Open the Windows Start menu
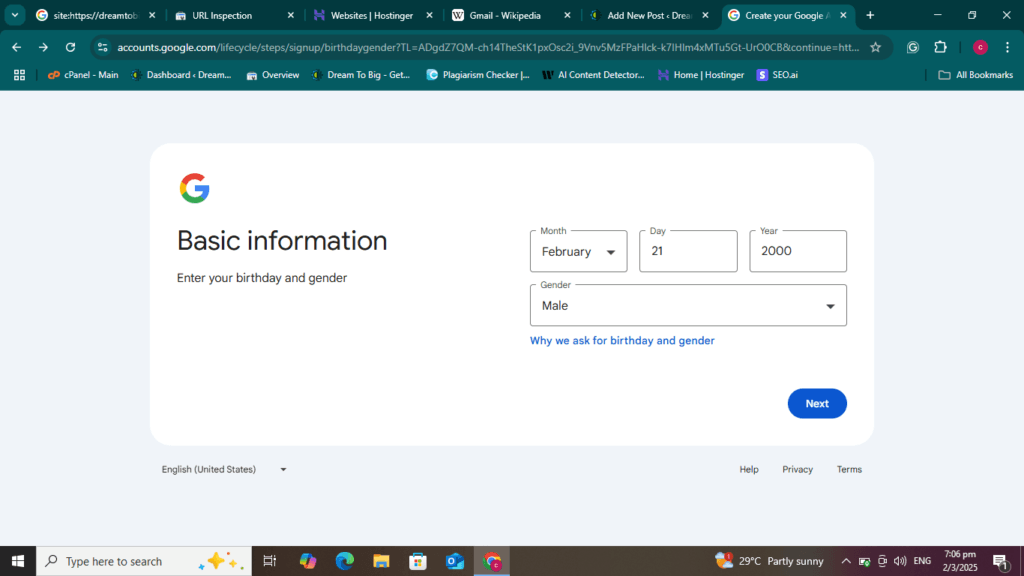 click(18, 561)
